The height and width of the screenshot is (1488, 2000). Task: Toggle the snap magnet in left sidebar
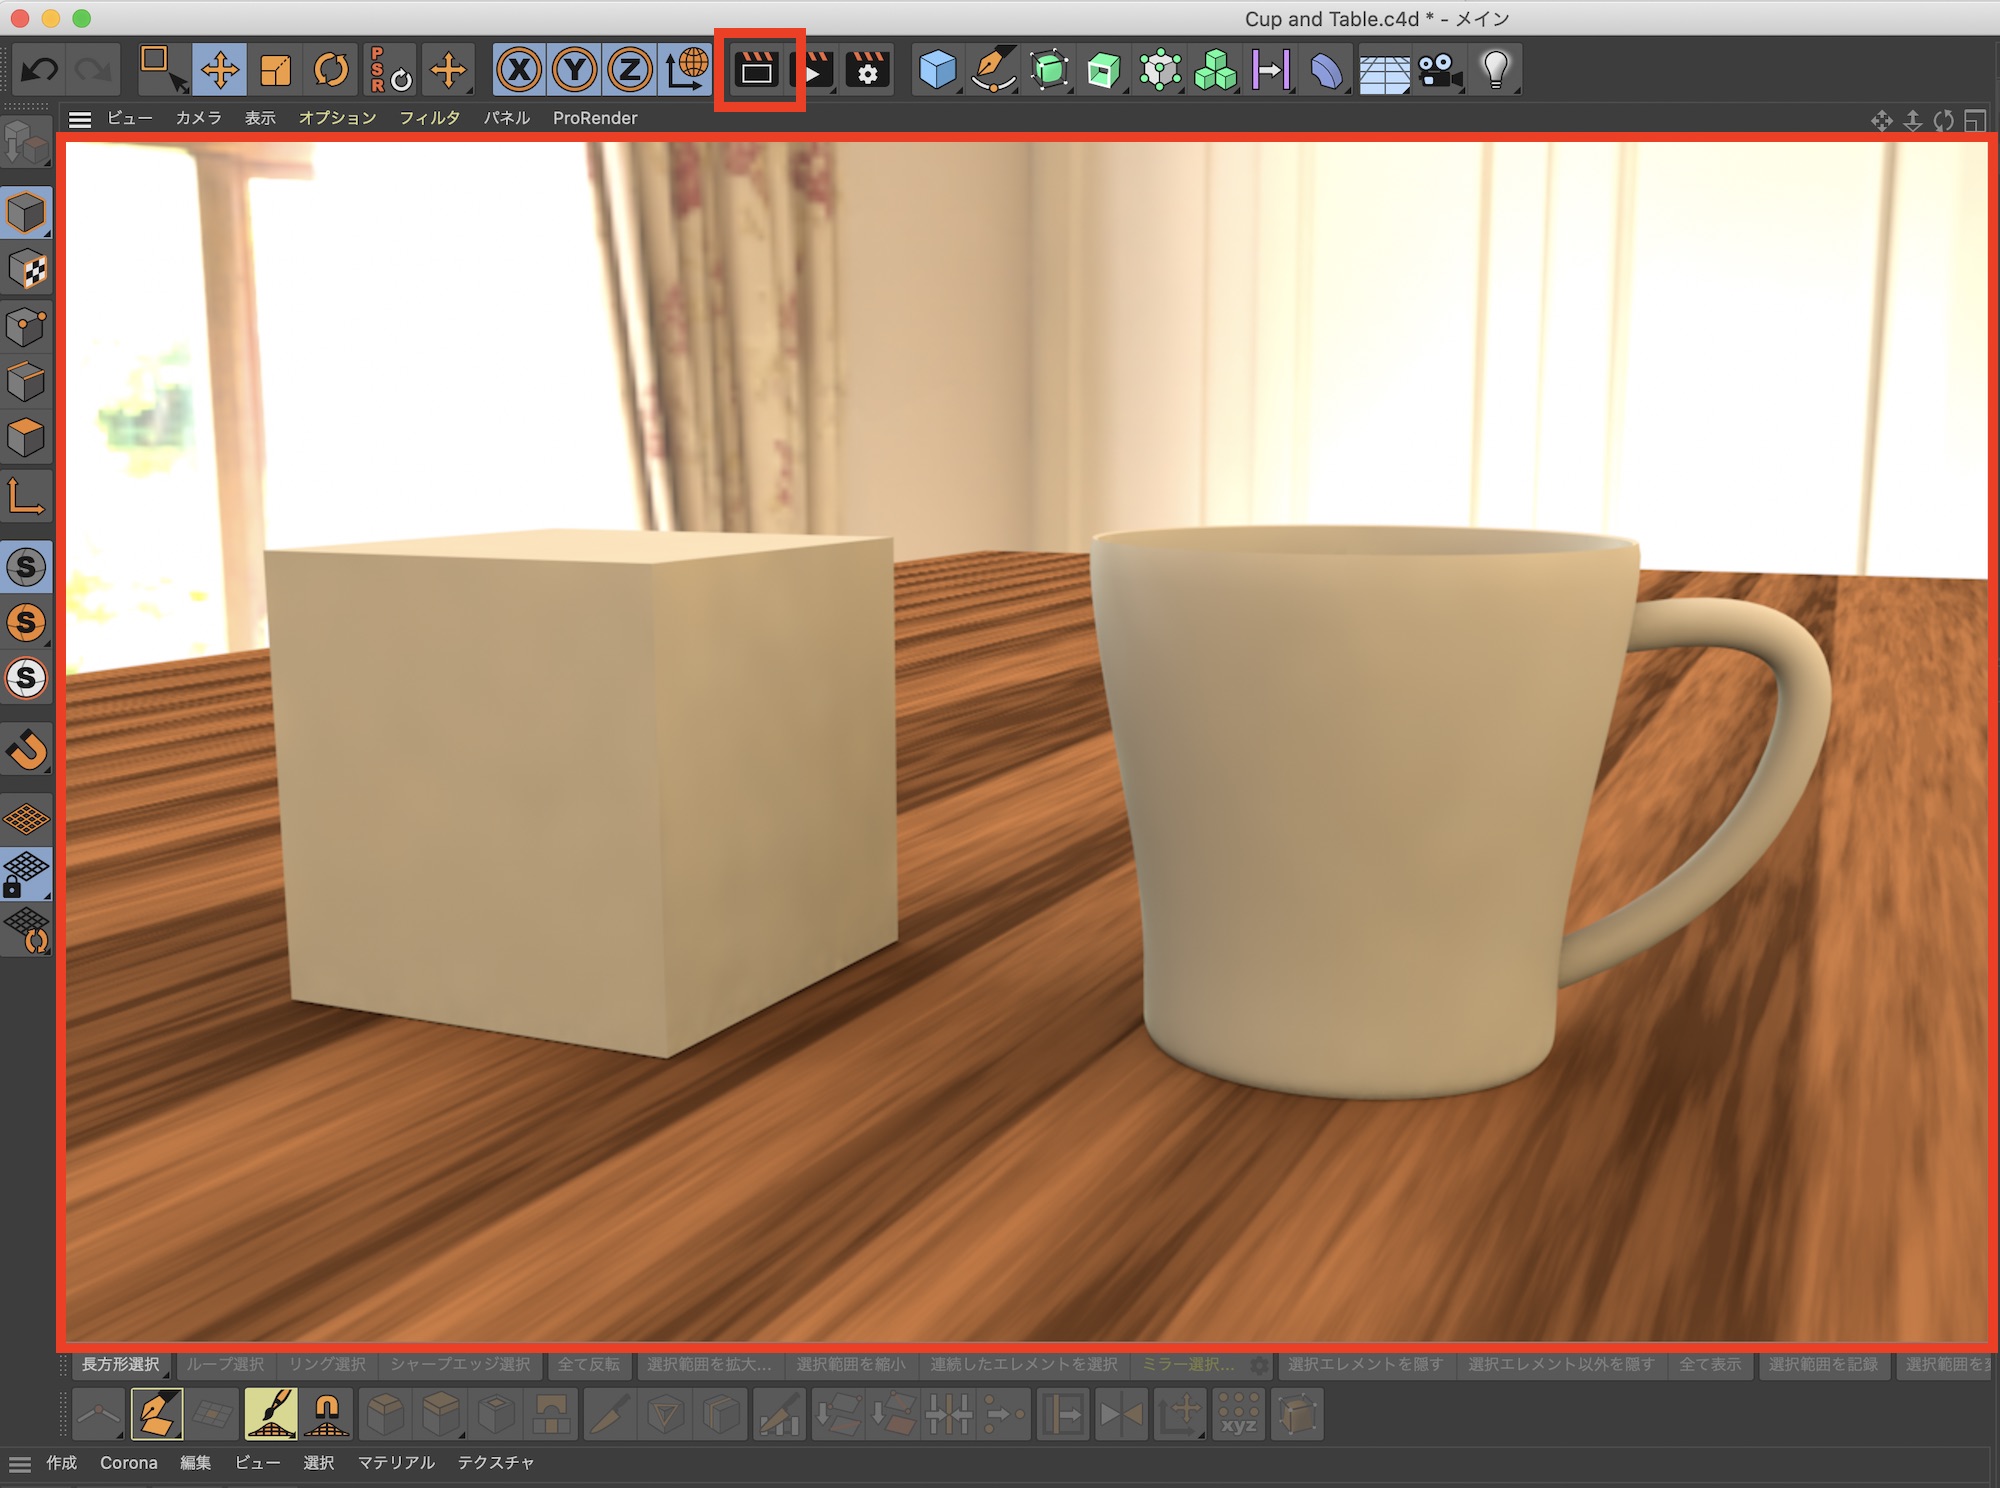27,749
